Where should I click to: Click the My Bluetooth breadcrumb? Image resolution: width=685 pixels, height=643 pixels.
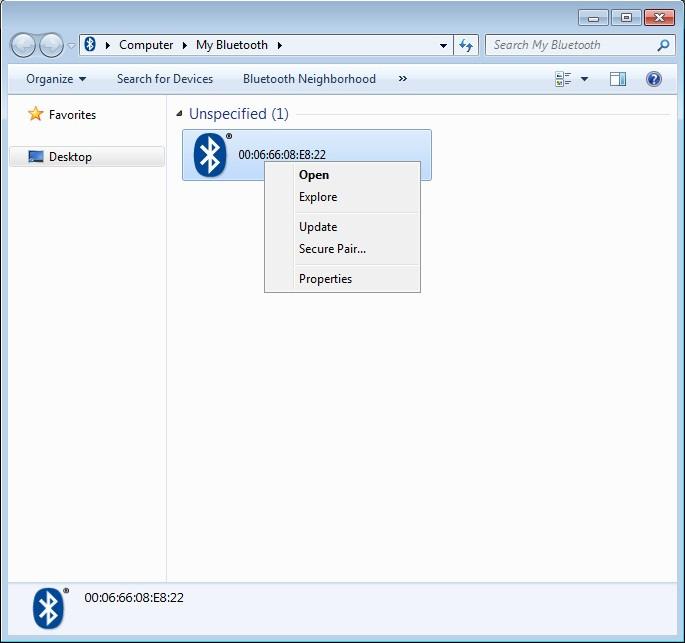232,45
